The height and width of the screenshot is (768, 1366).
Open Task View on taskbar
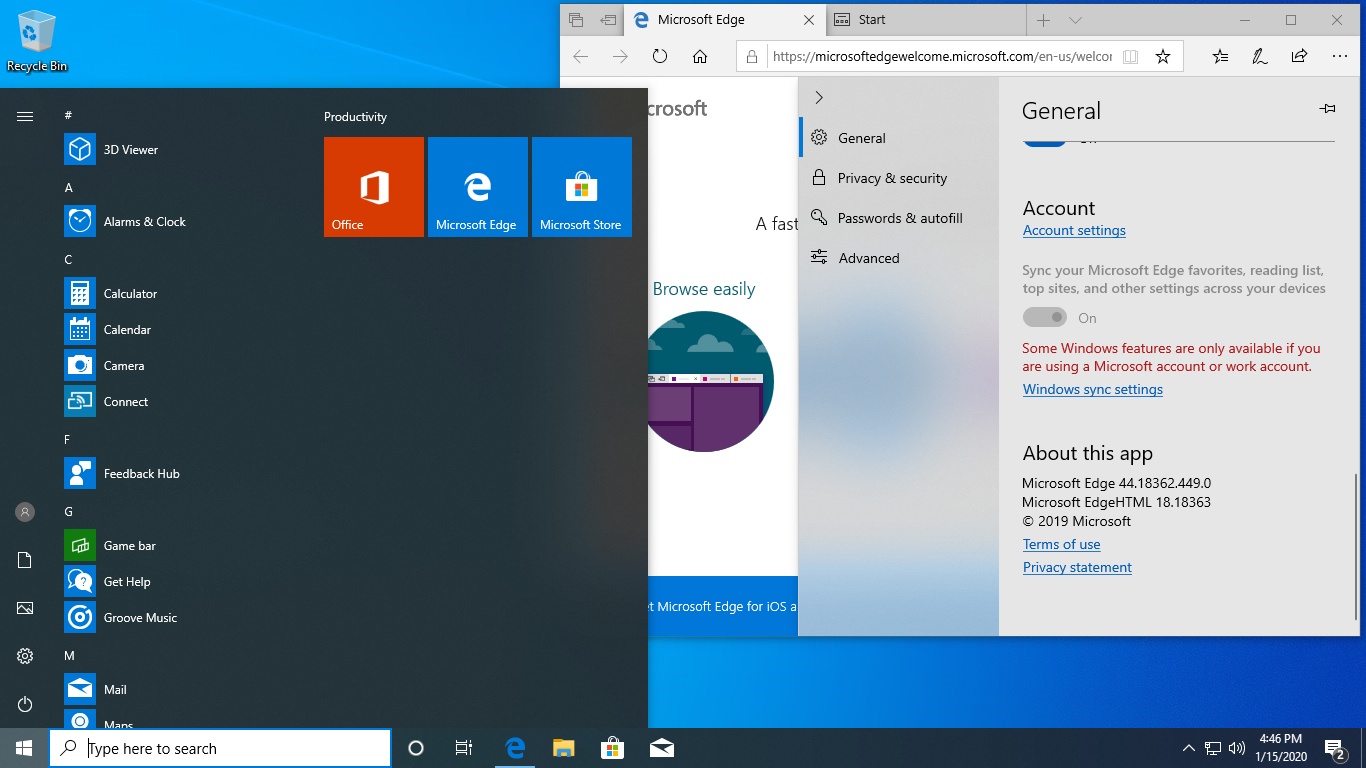point(464,748)
